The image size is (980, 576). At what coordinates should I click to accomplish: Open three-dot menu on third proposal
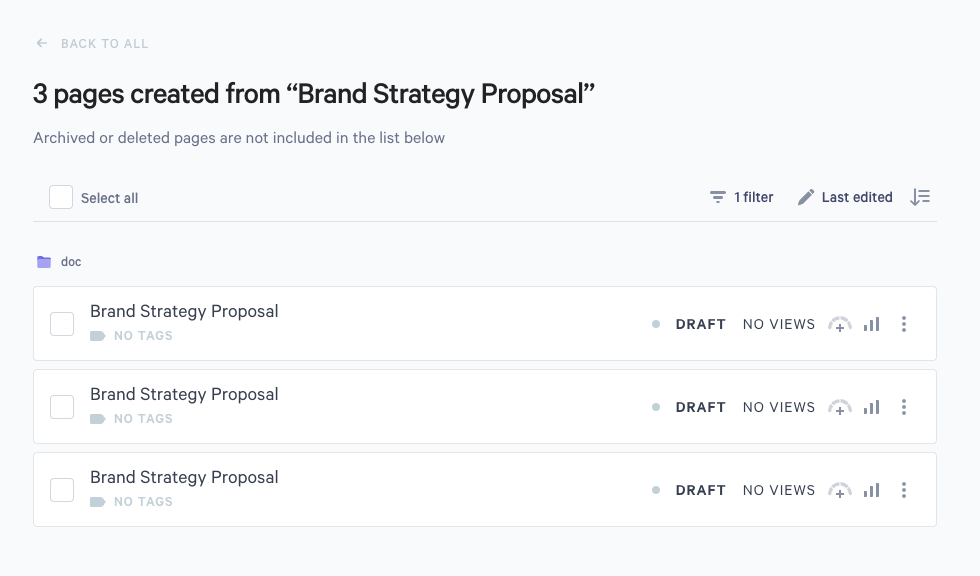pyautogui.click(x=904, y=490)
